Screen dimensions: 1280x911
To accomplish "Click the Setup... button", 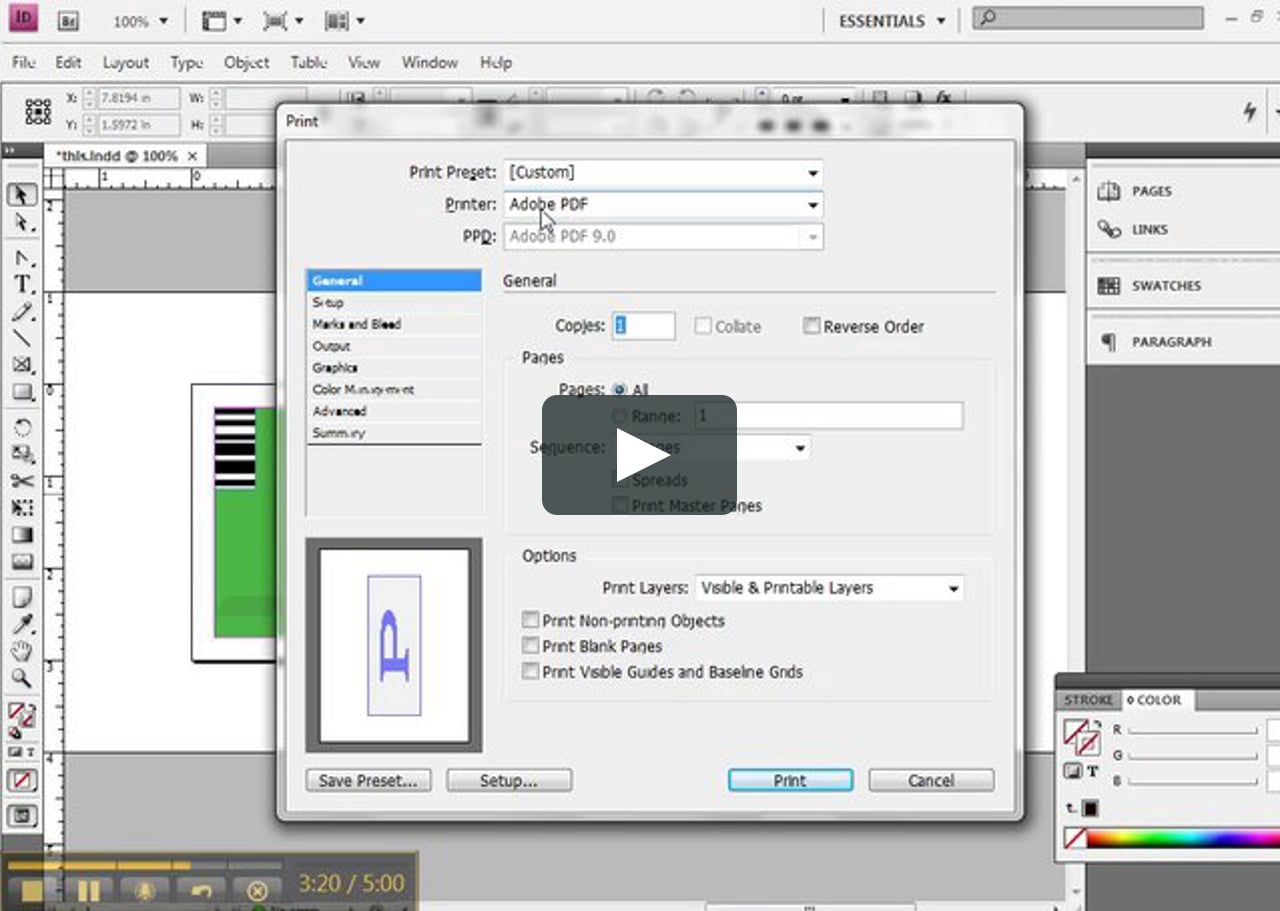I will click(x=509, y=780).
